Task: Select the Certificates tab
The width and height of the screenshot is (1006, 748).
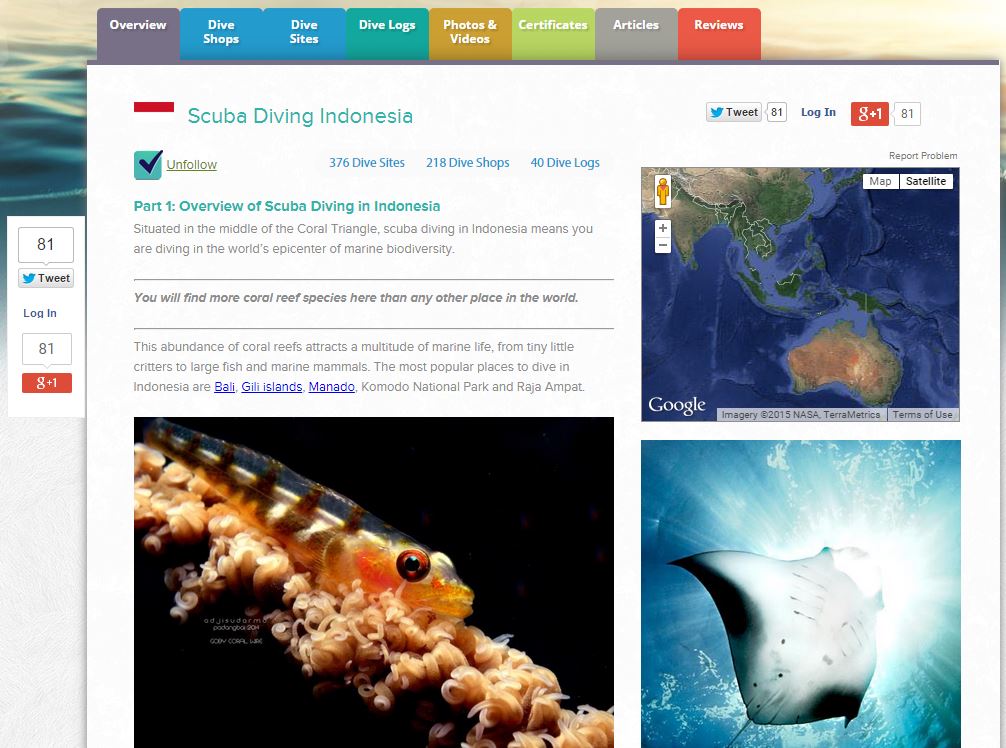Action: coord(553,34)
